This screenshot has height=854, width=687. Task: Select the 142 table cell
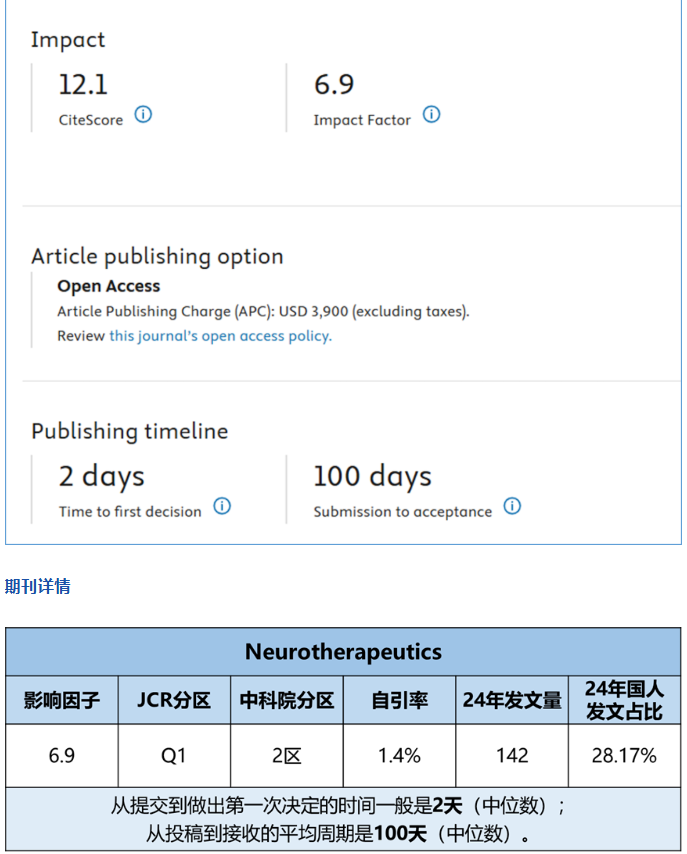[512, 756]
